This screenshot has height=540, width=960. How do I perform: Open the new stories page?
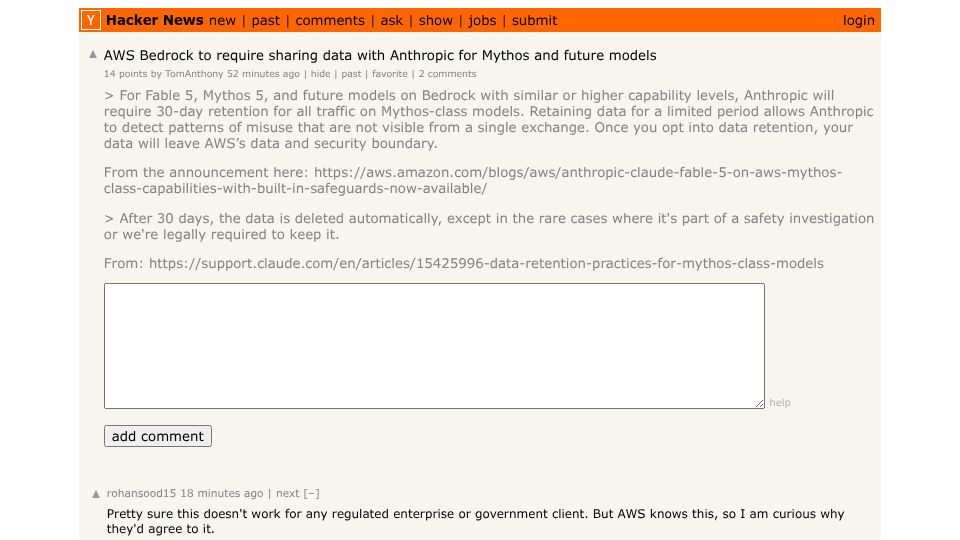(x=222, y=20)
